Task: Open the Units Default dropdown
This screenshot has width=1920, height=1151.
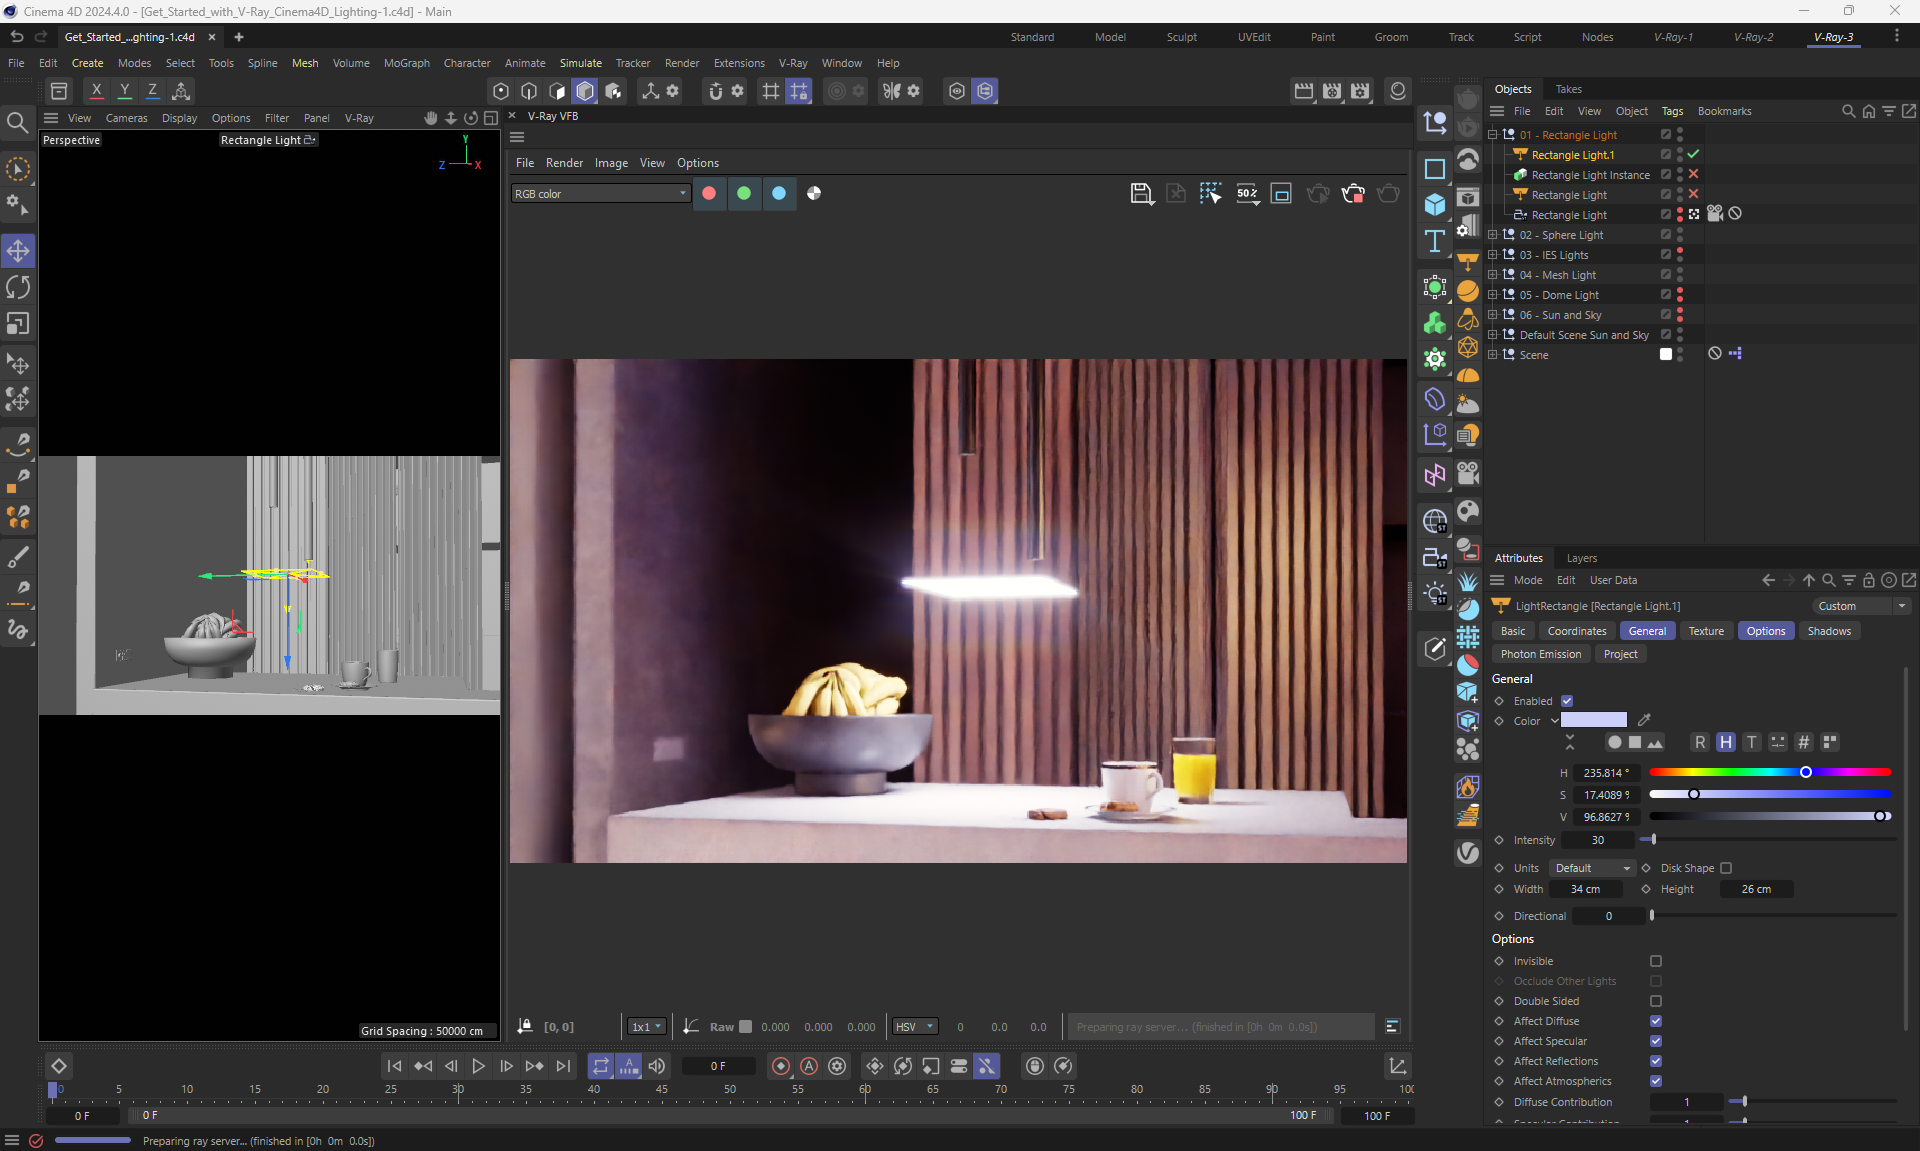Action: [1592, 868]
